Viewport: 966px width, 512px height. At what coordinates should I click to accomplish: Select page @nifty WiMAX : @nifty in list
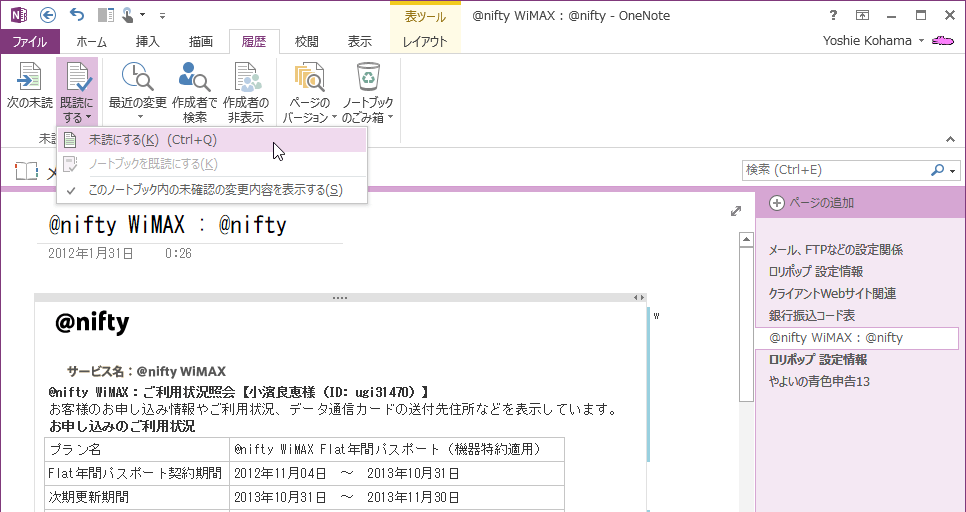[x=857, y=338]
